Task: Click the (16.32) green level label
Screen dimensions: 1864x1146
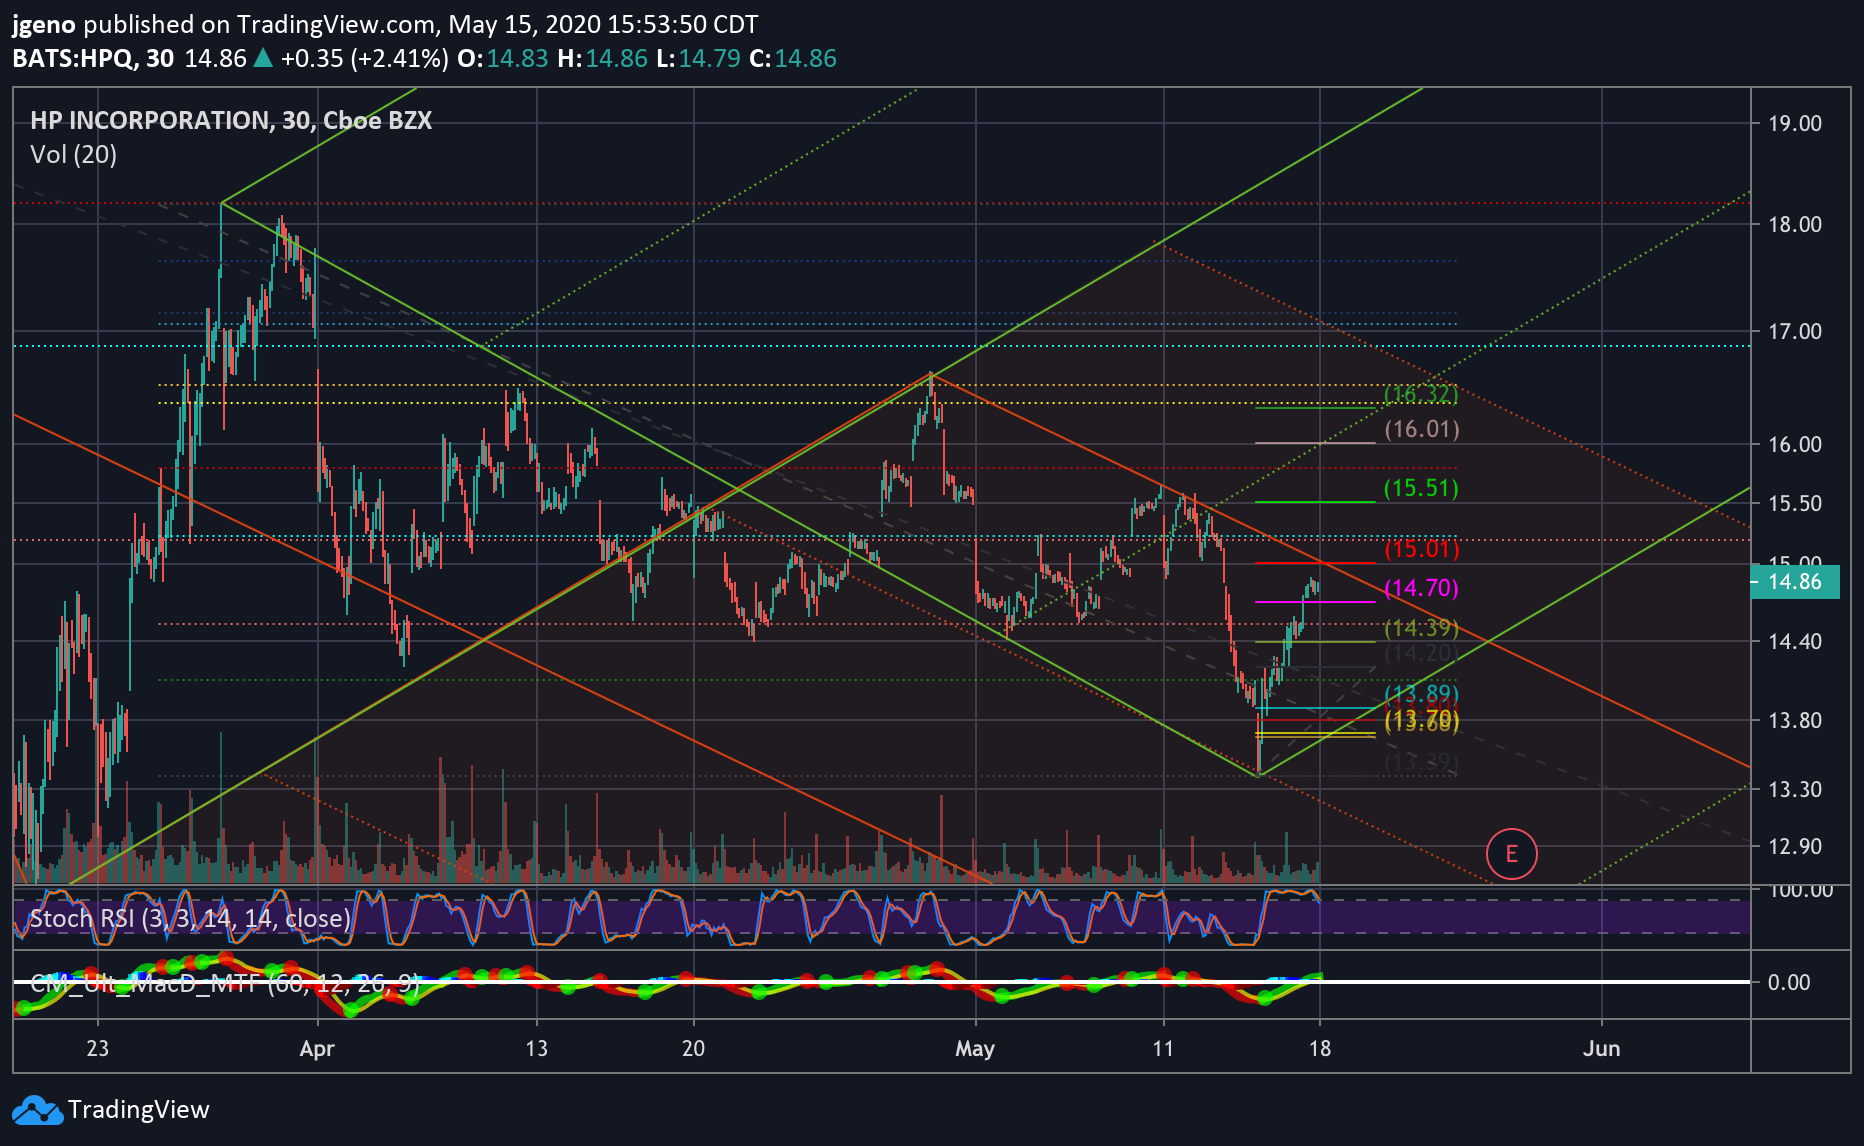Action: pyautogui.click(x=1421, y=394)
